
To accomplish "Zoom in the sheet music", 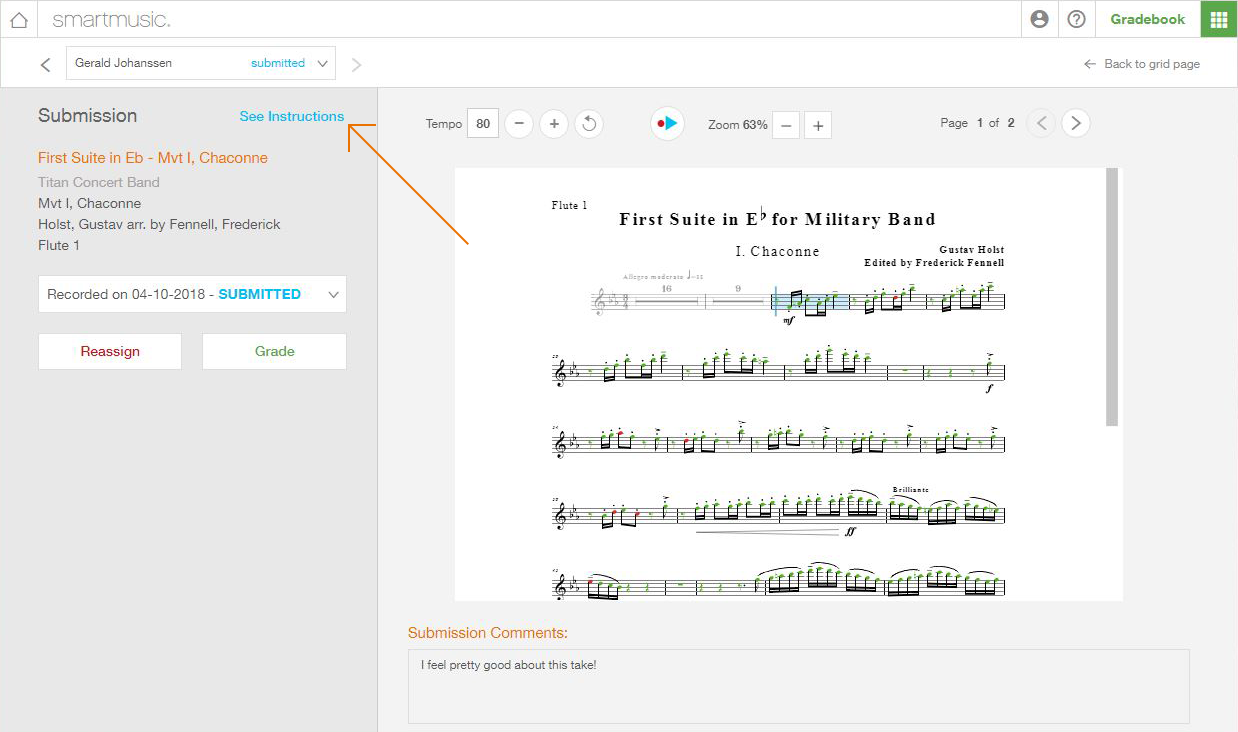I will coord(818,125).
